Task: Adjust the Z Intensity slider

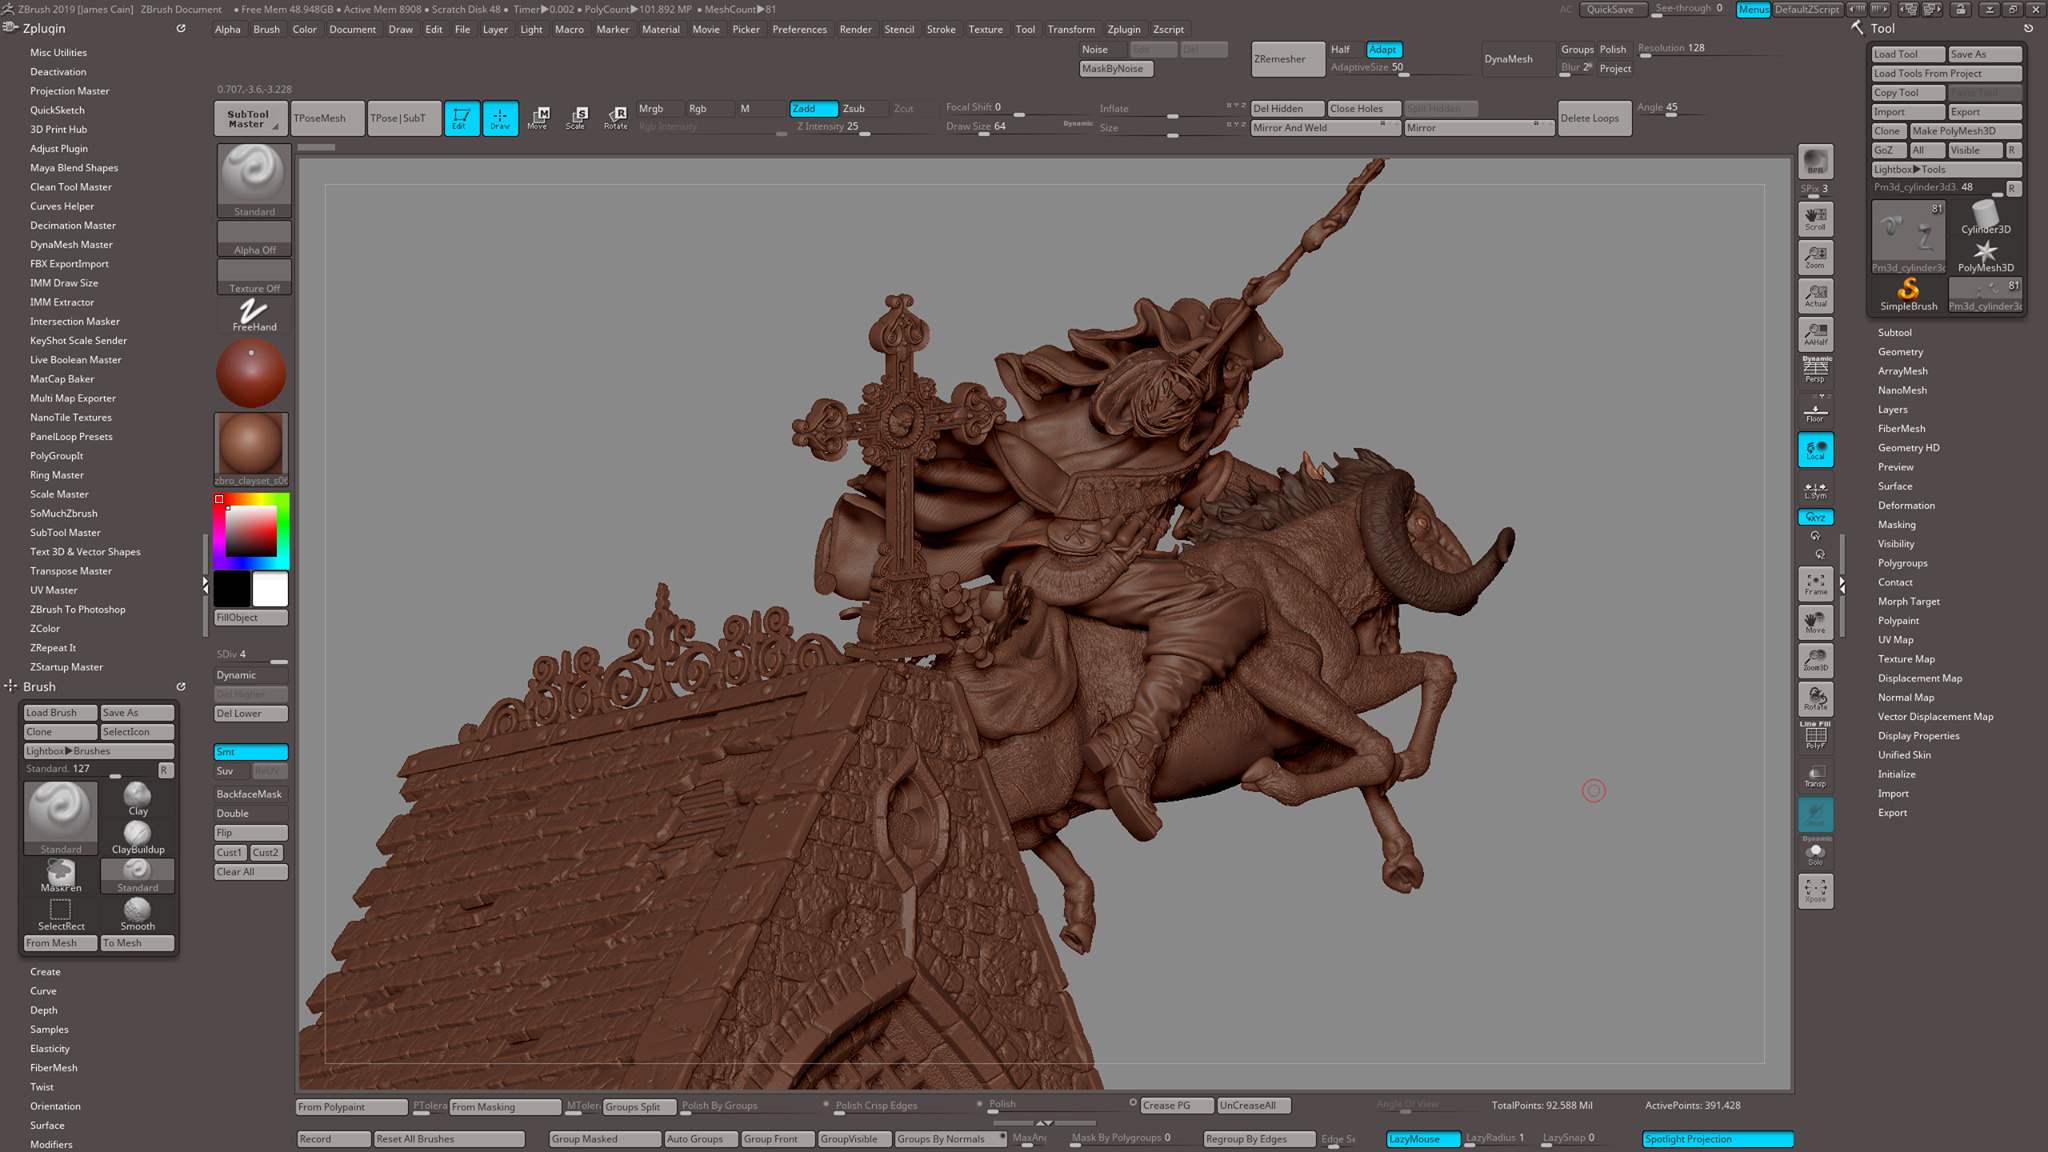Action: pos(832,127)
